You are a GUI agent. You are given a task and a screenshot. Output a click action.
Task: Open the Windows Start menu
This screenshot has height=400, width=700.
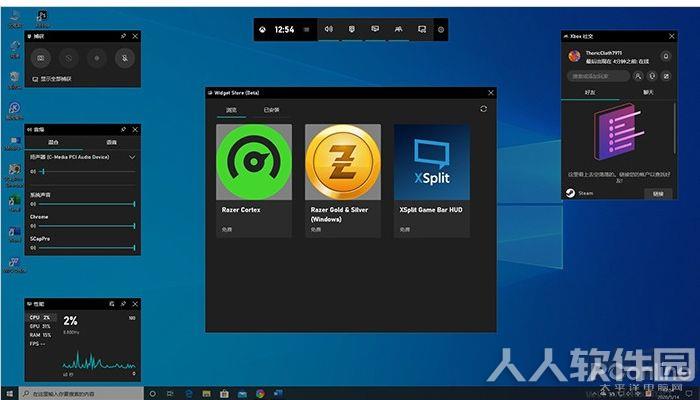(x=9, y=393)
